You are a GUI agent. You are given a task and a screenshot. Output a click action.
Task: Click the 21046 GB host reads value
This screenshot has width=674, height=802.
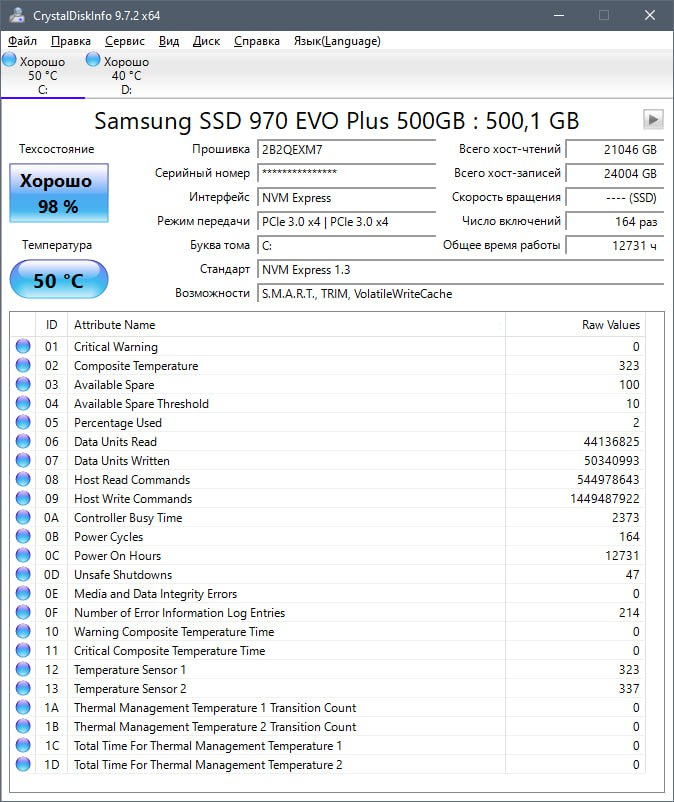coord(615,150)
